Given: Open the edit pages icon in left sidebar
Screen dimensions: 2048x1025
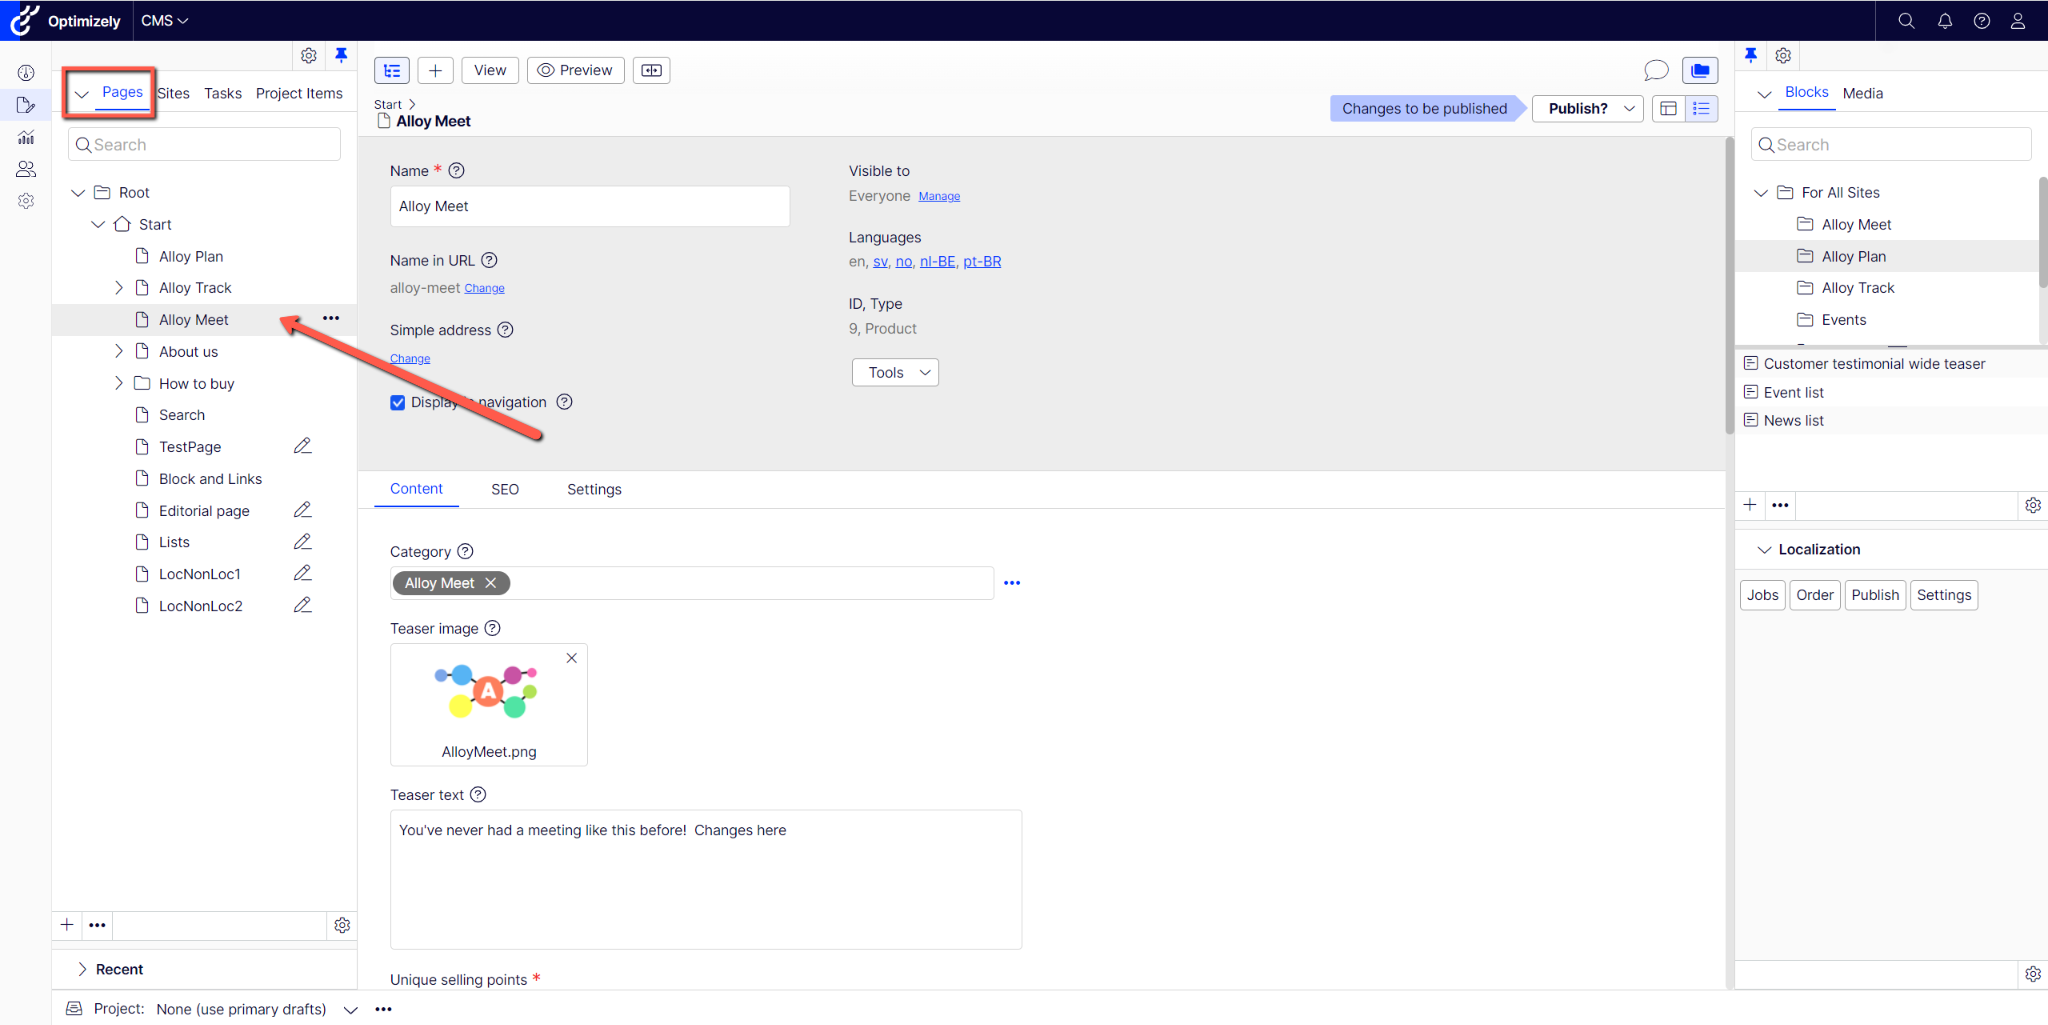Looking at the screenshot, I should [26, 105].
